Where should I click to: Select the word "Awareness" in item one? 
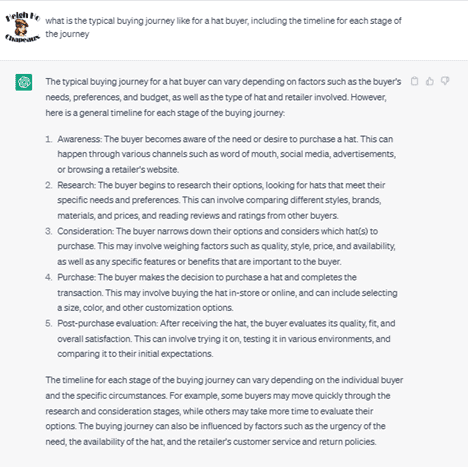point(78,139)
